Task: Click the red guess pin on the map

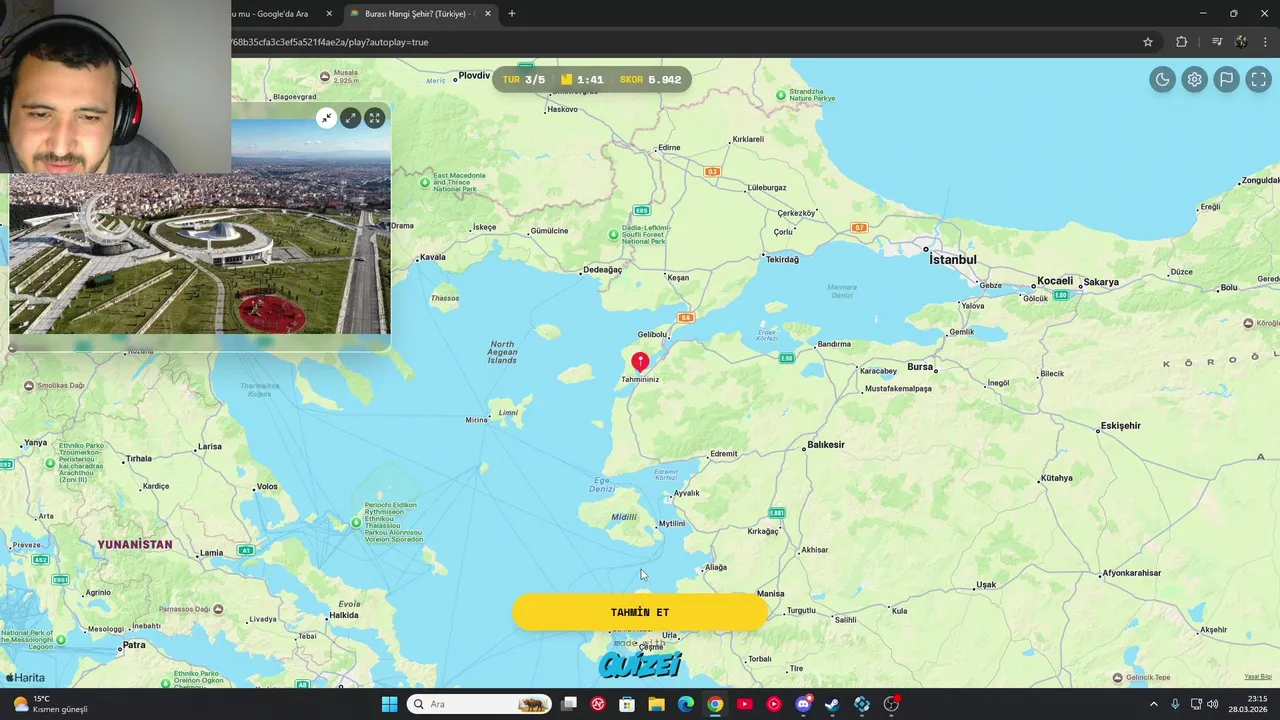Action: (640, 361)
